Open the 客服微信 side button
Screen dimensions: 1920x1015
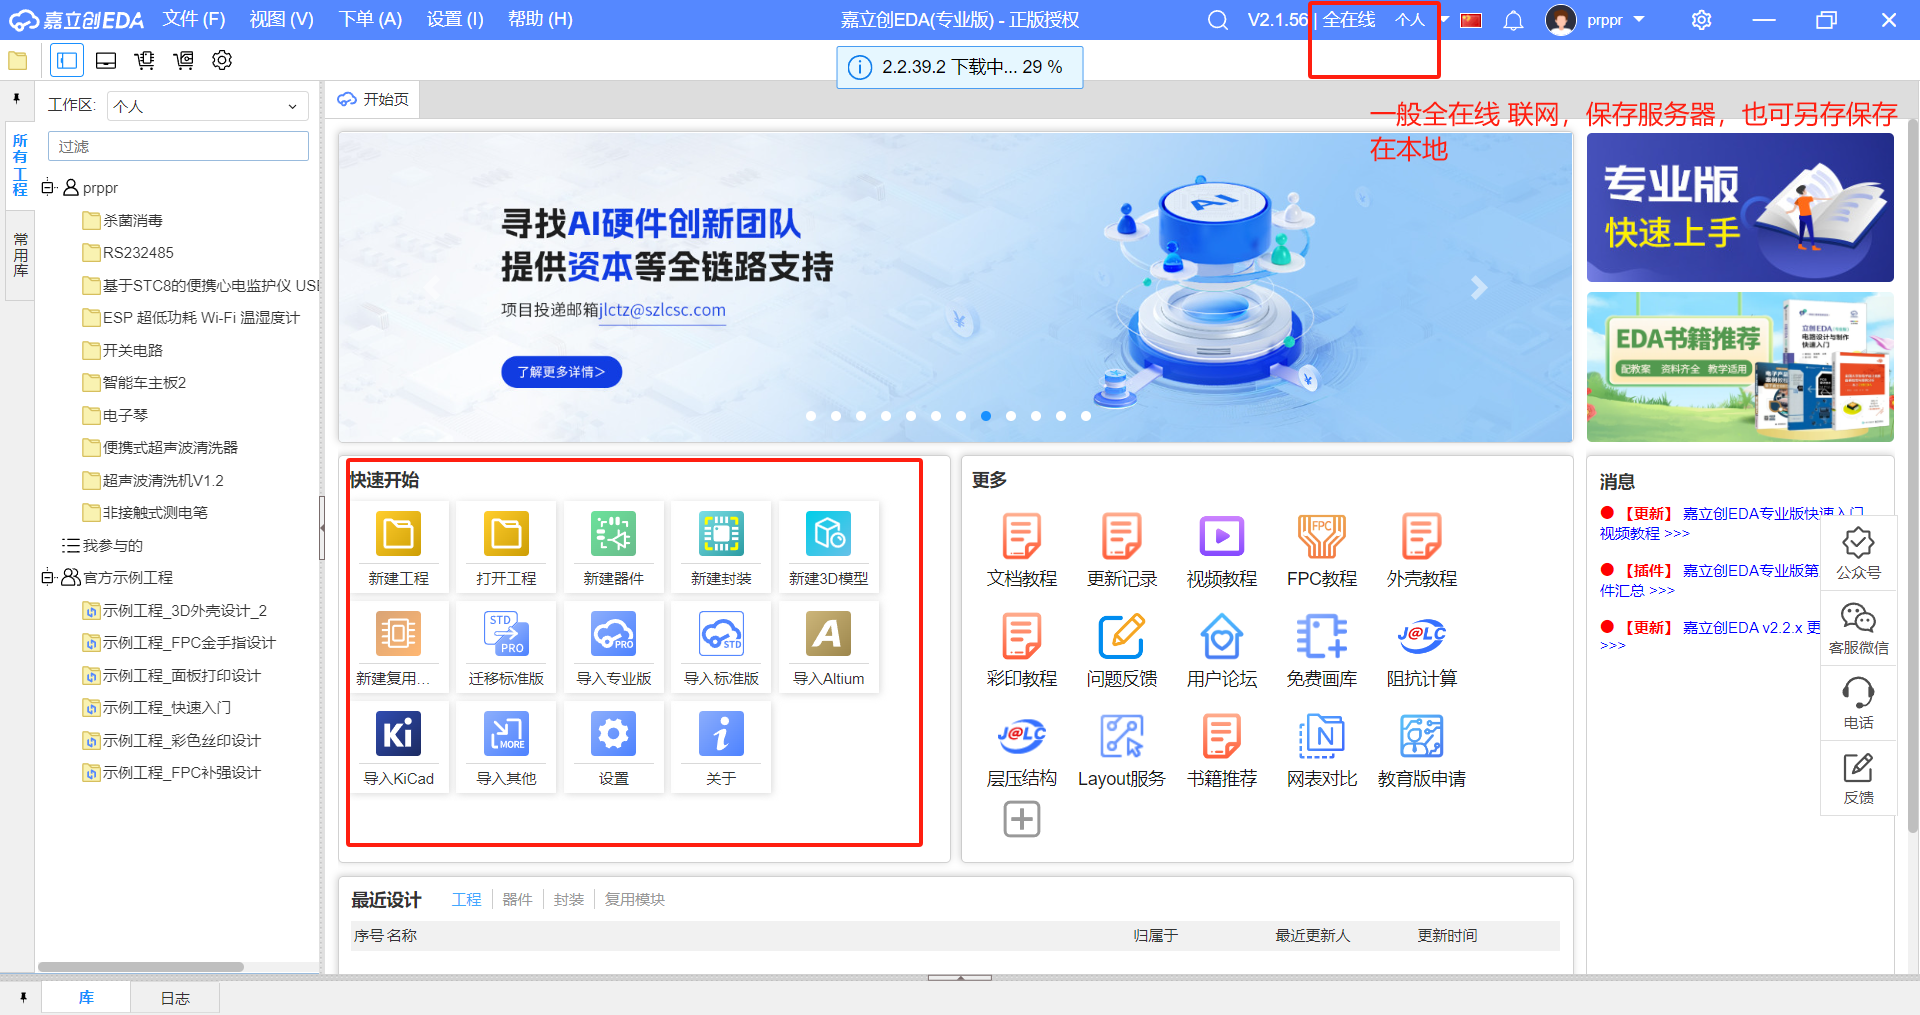1858,628
